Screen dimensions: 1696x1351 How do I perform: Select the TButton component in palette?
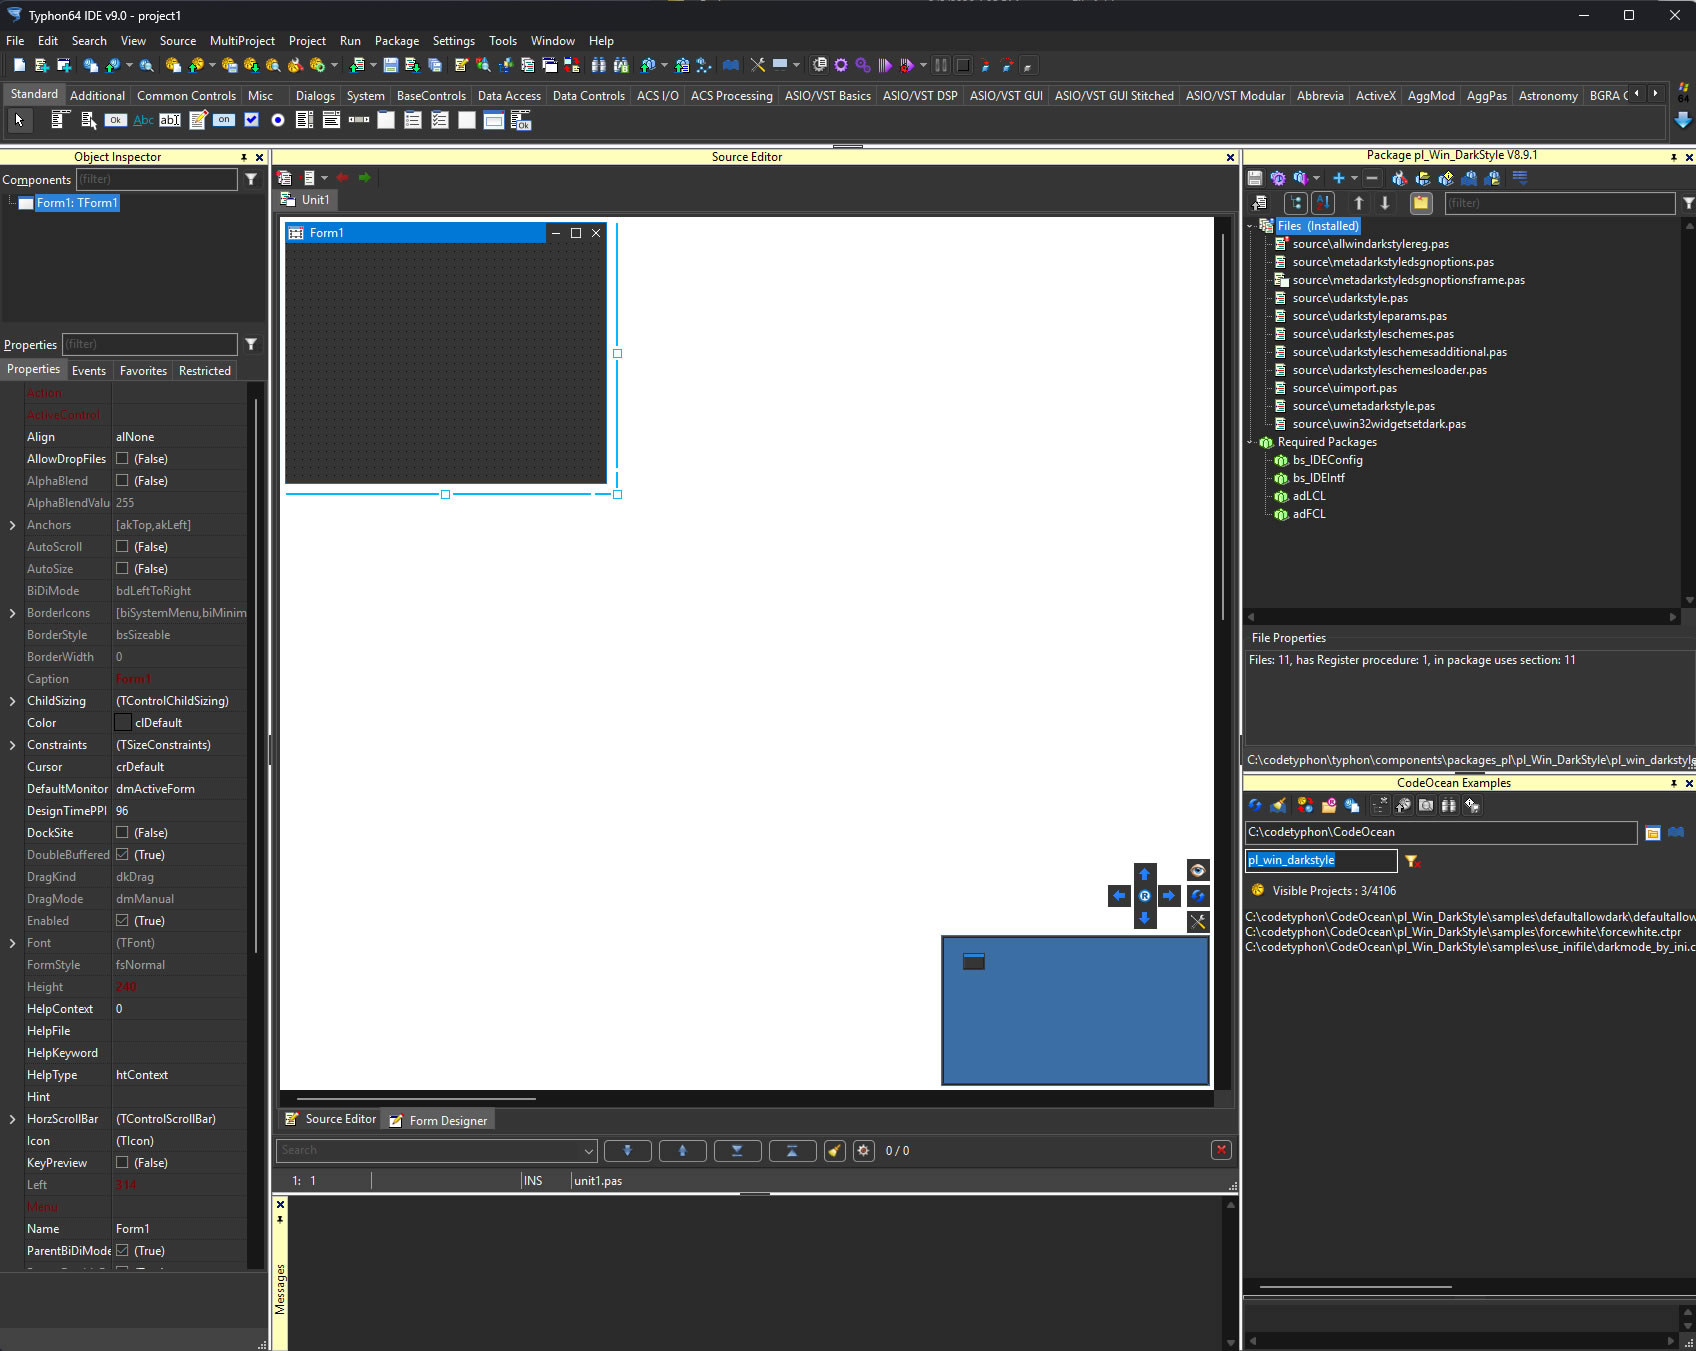coord(116,120)
